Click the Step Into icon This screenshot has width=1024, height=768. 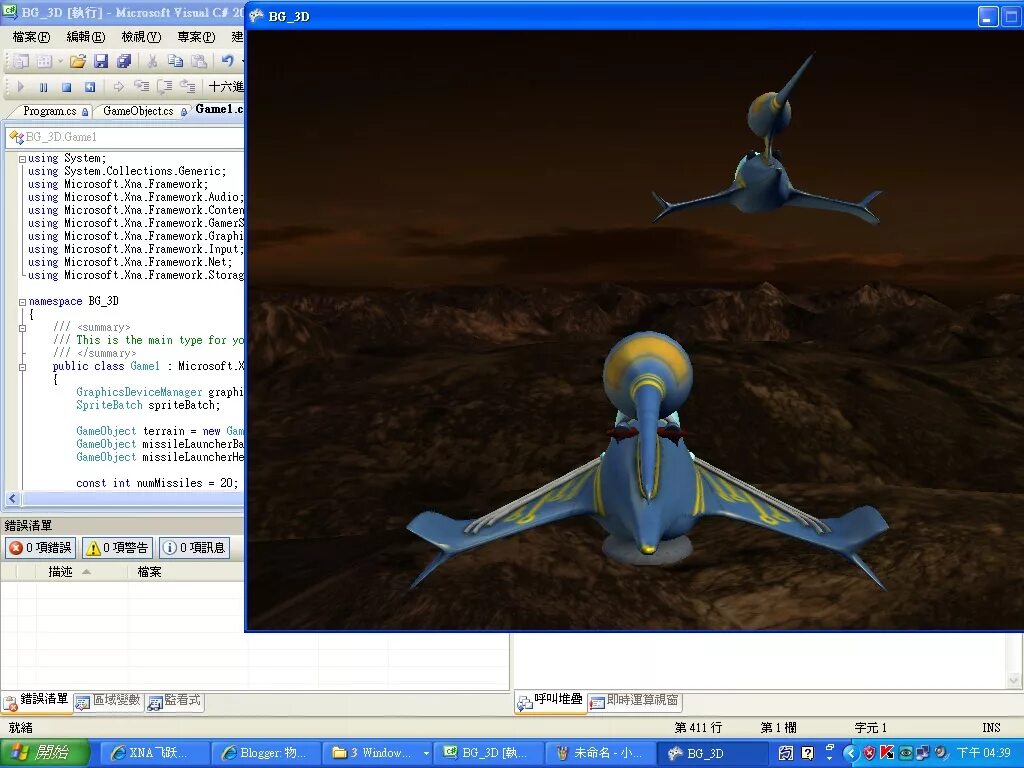pos(142,86)
